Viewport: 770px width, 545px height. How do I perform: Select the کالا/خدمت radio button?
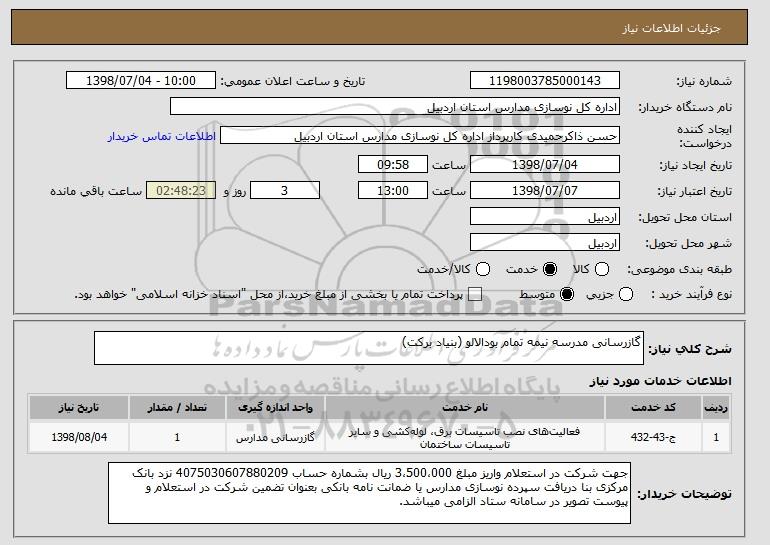pos(483,269)
